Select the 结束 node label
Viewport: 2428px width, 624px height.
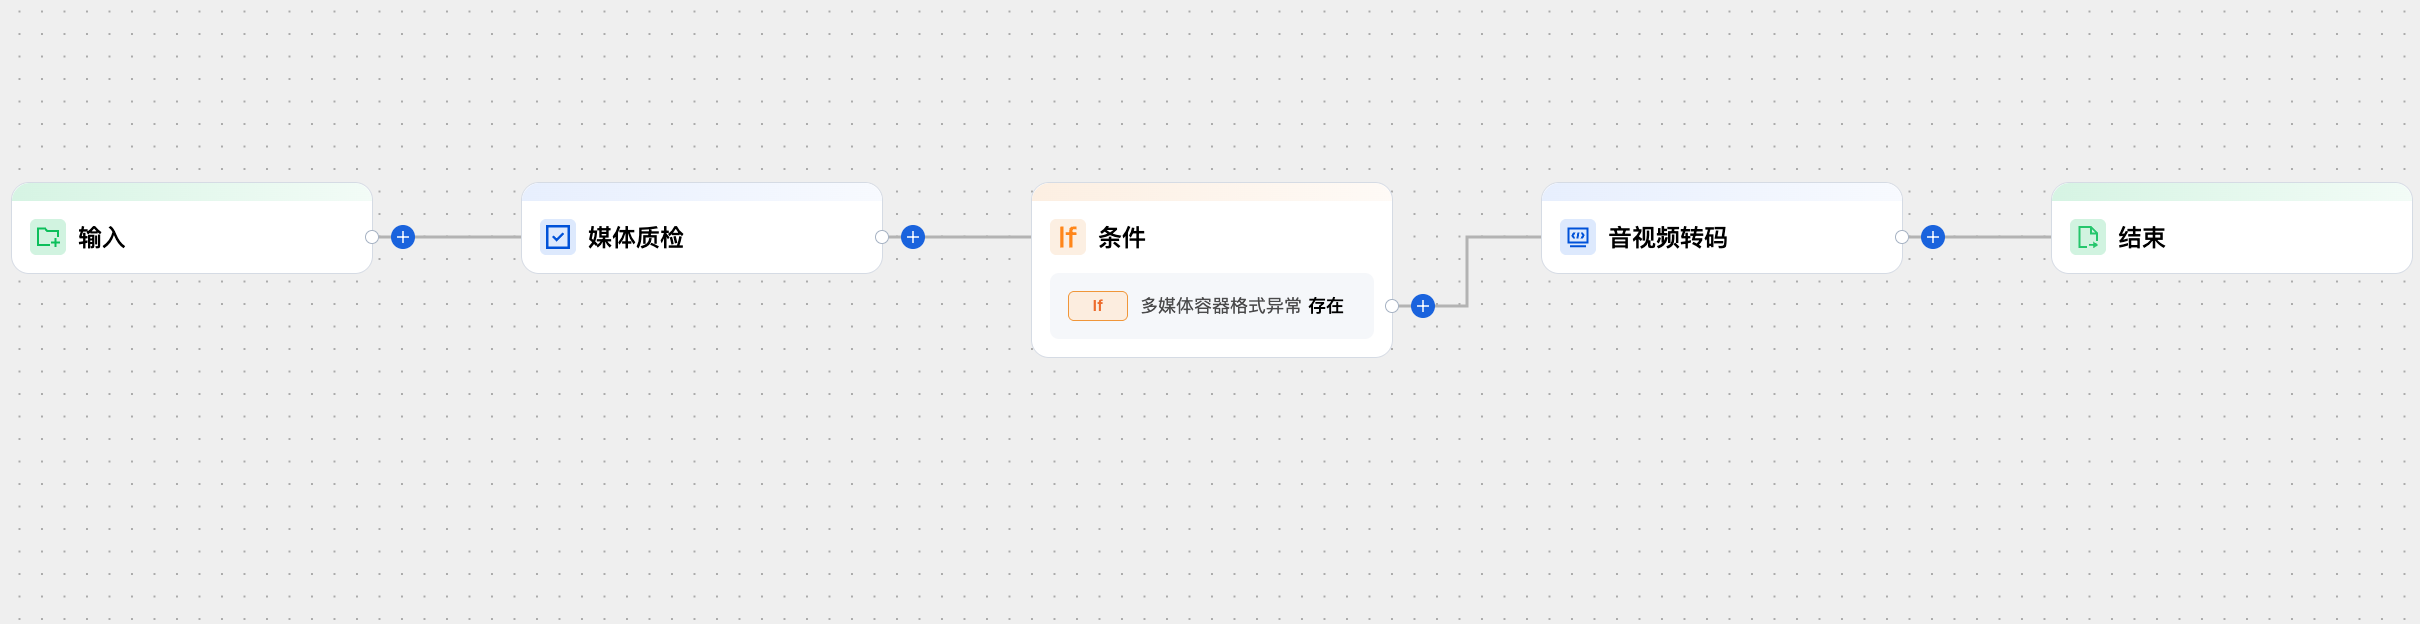2142,237
